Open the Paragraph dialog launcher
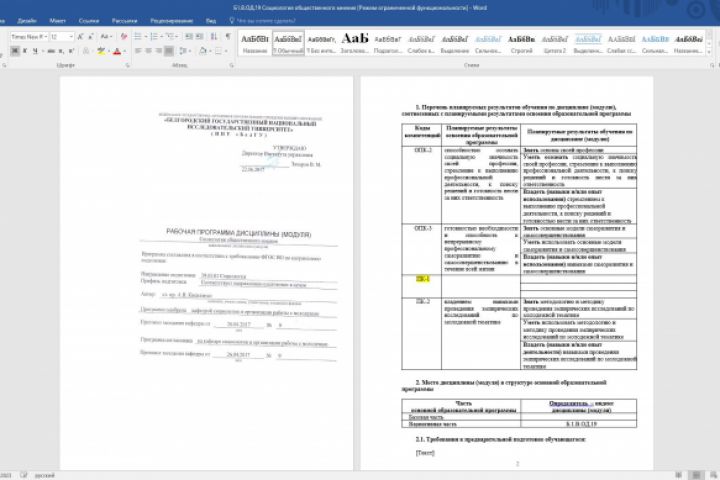Screen dimensions: 720x480 (x=231, y=66)
